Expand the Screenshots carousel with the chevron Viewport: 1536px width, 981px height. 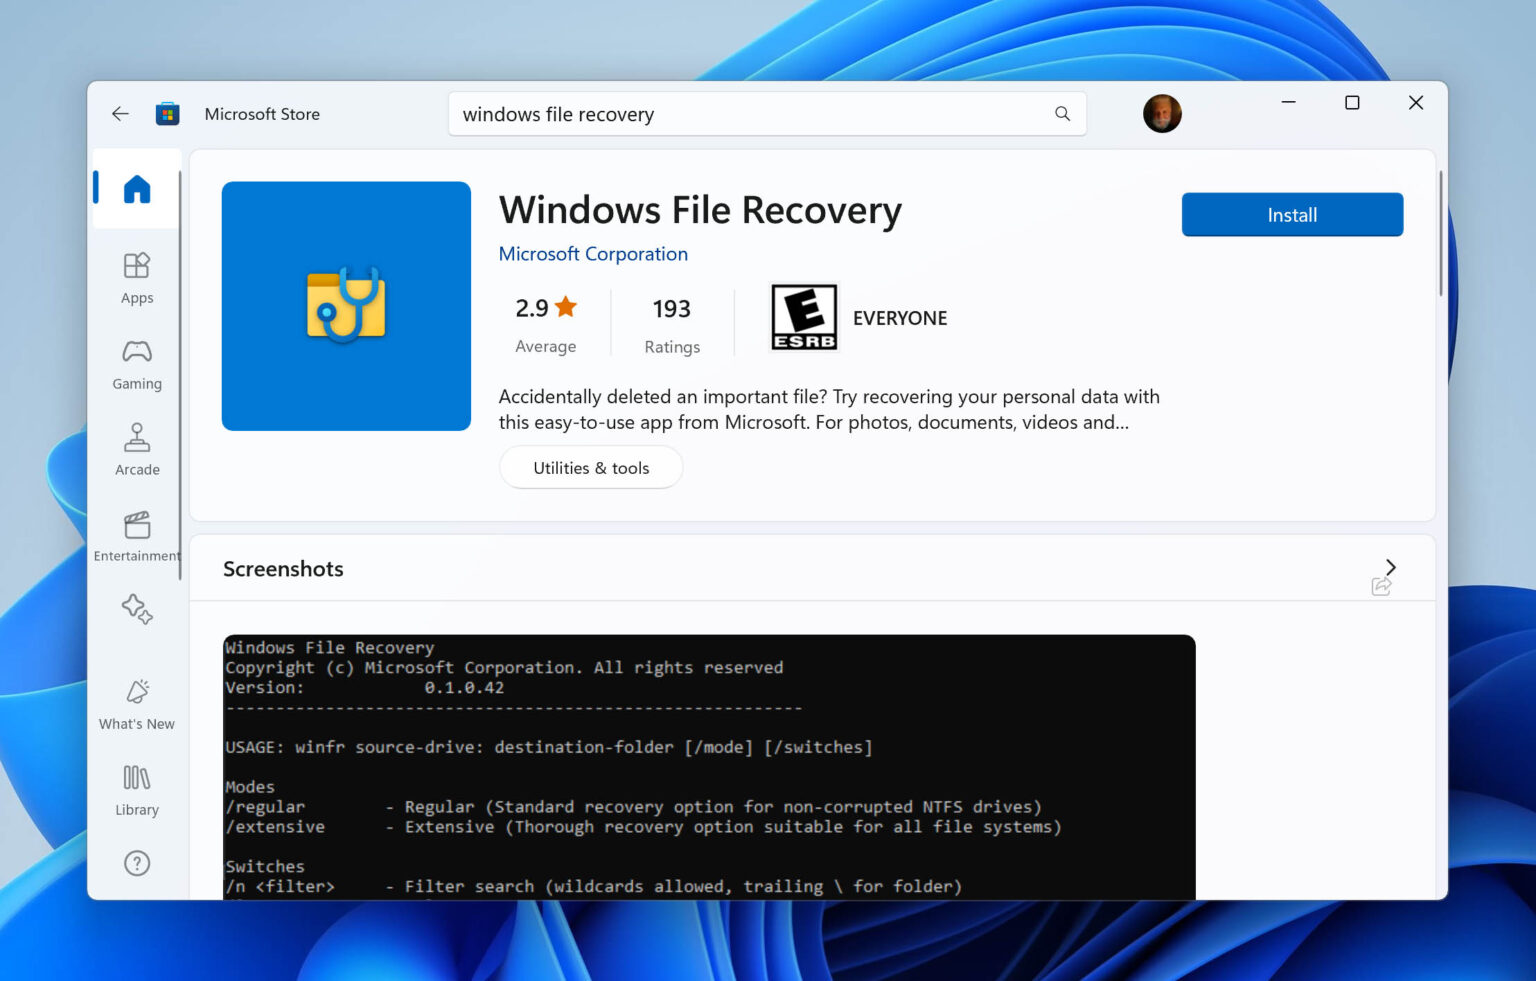[1390, 566]
